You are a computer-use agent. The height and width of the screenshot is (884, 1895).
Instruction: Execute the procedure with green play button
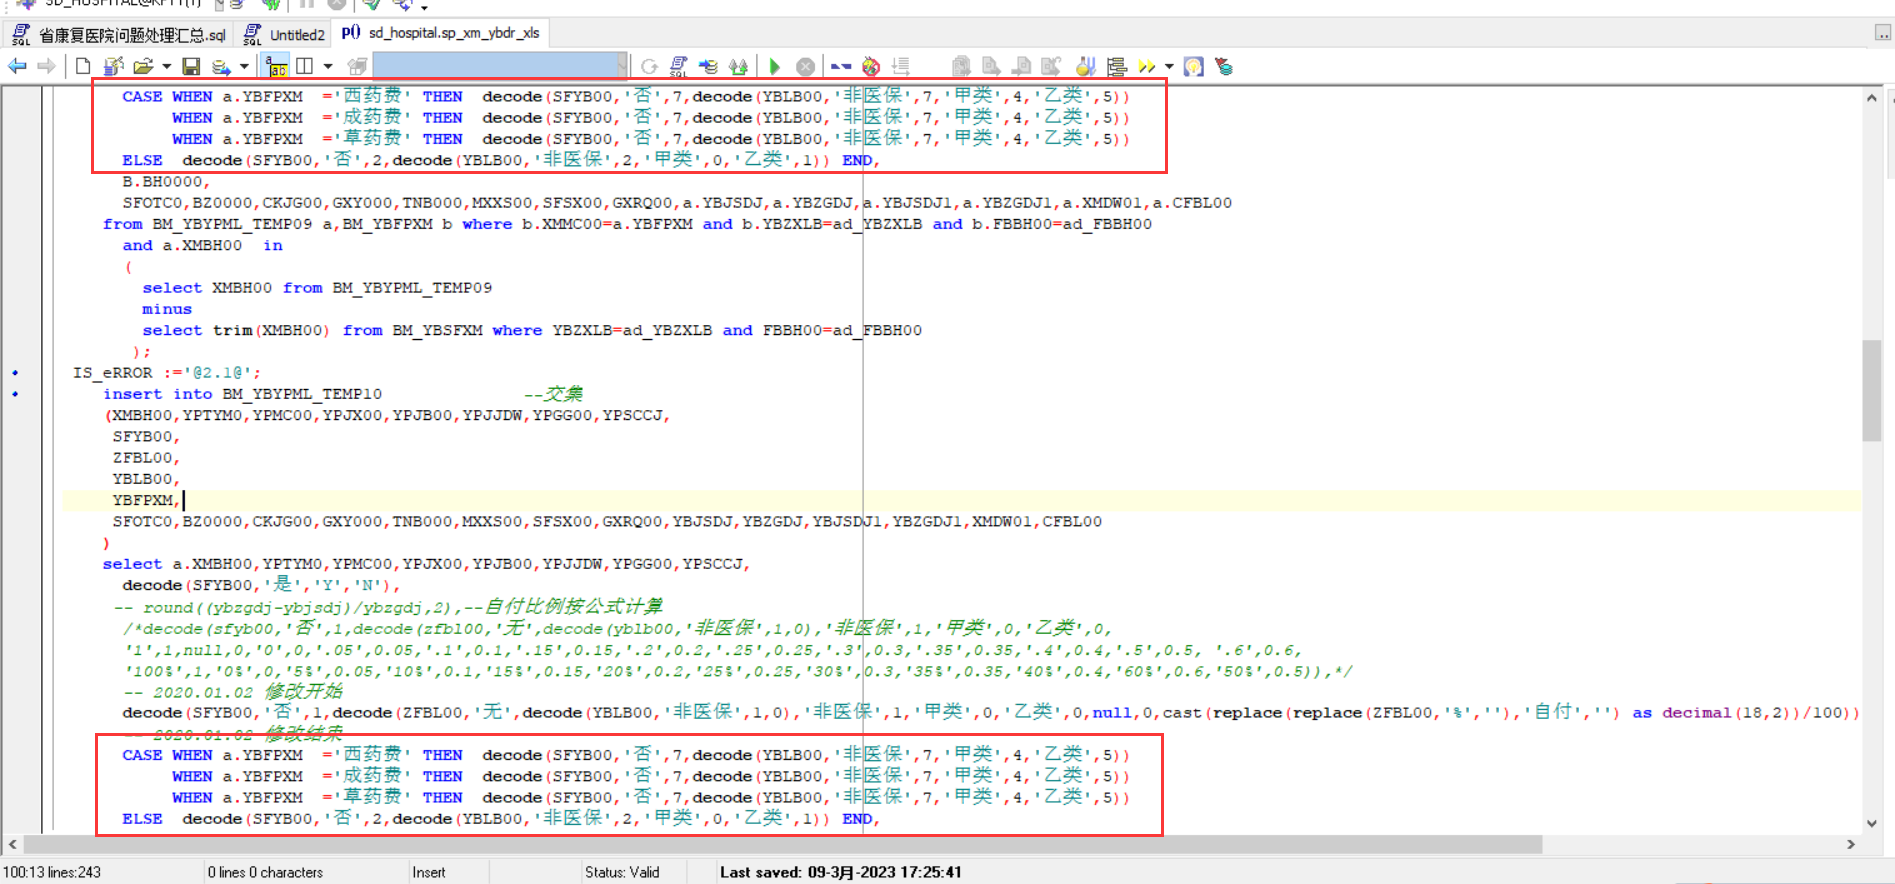tap(775, 66)
